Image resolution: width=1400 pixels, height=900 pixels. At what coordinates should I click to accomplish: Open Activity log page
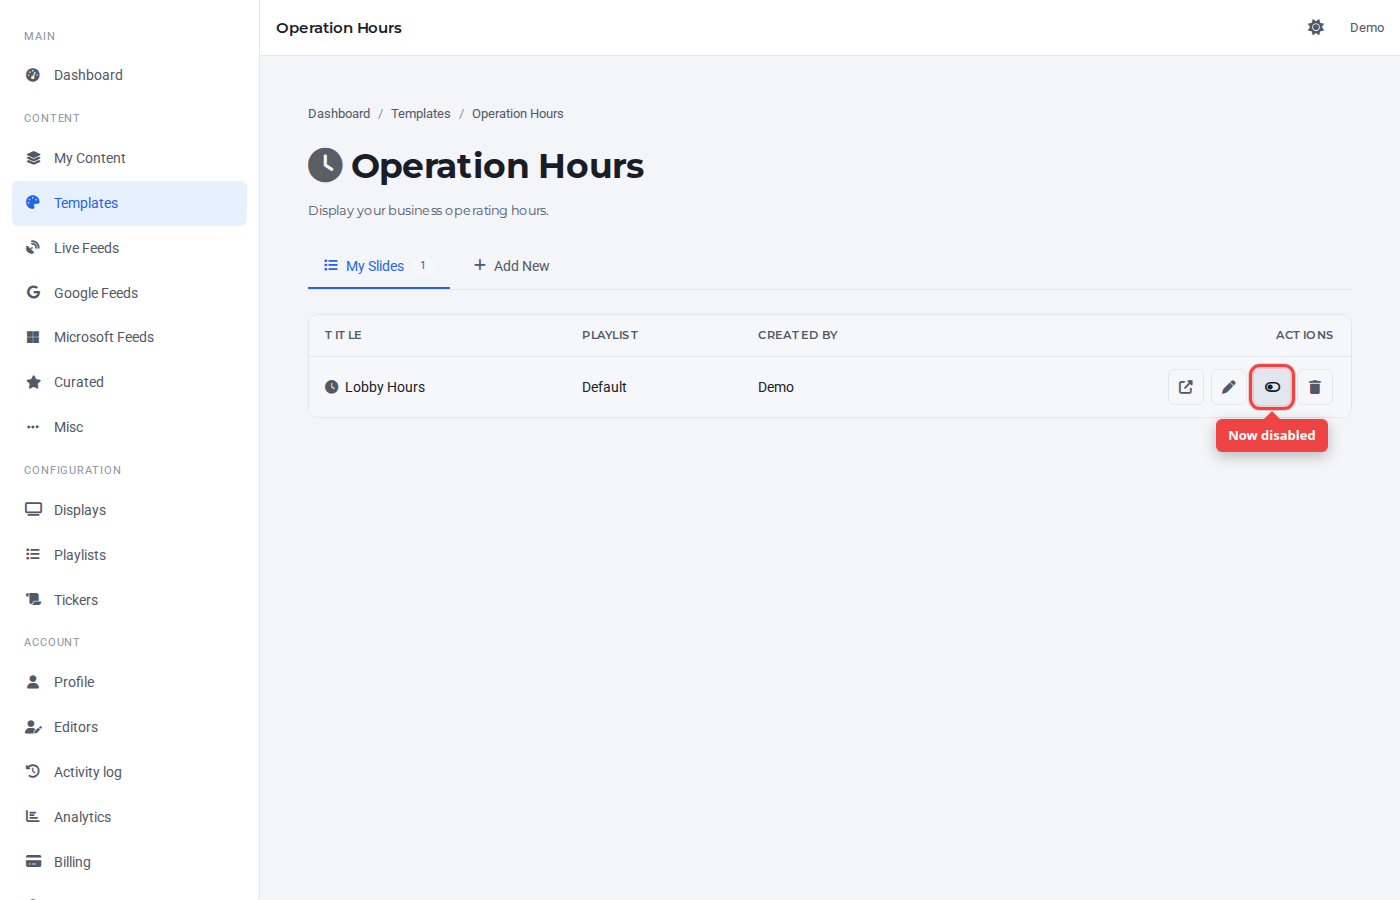coord(129,772)
